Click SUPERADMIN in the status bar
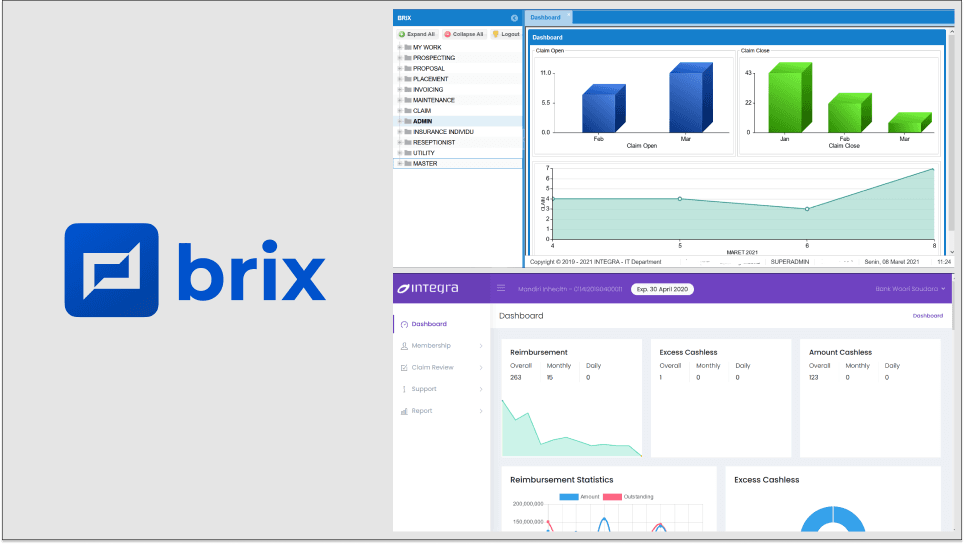The width and height of the screenshot is (964, 544). (x=789, y=262)
